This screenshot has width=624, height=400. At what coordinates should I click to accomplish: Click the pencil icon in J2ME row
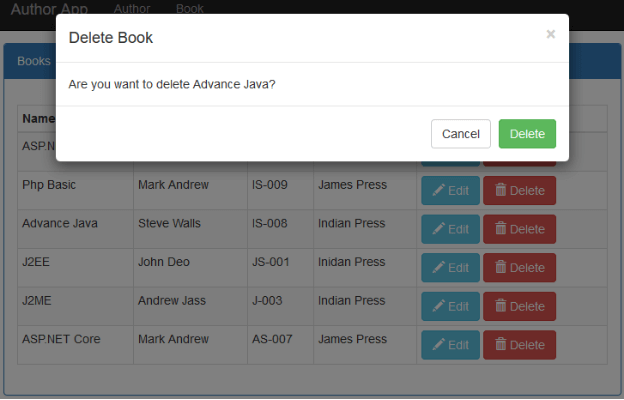tap(438, 306)
